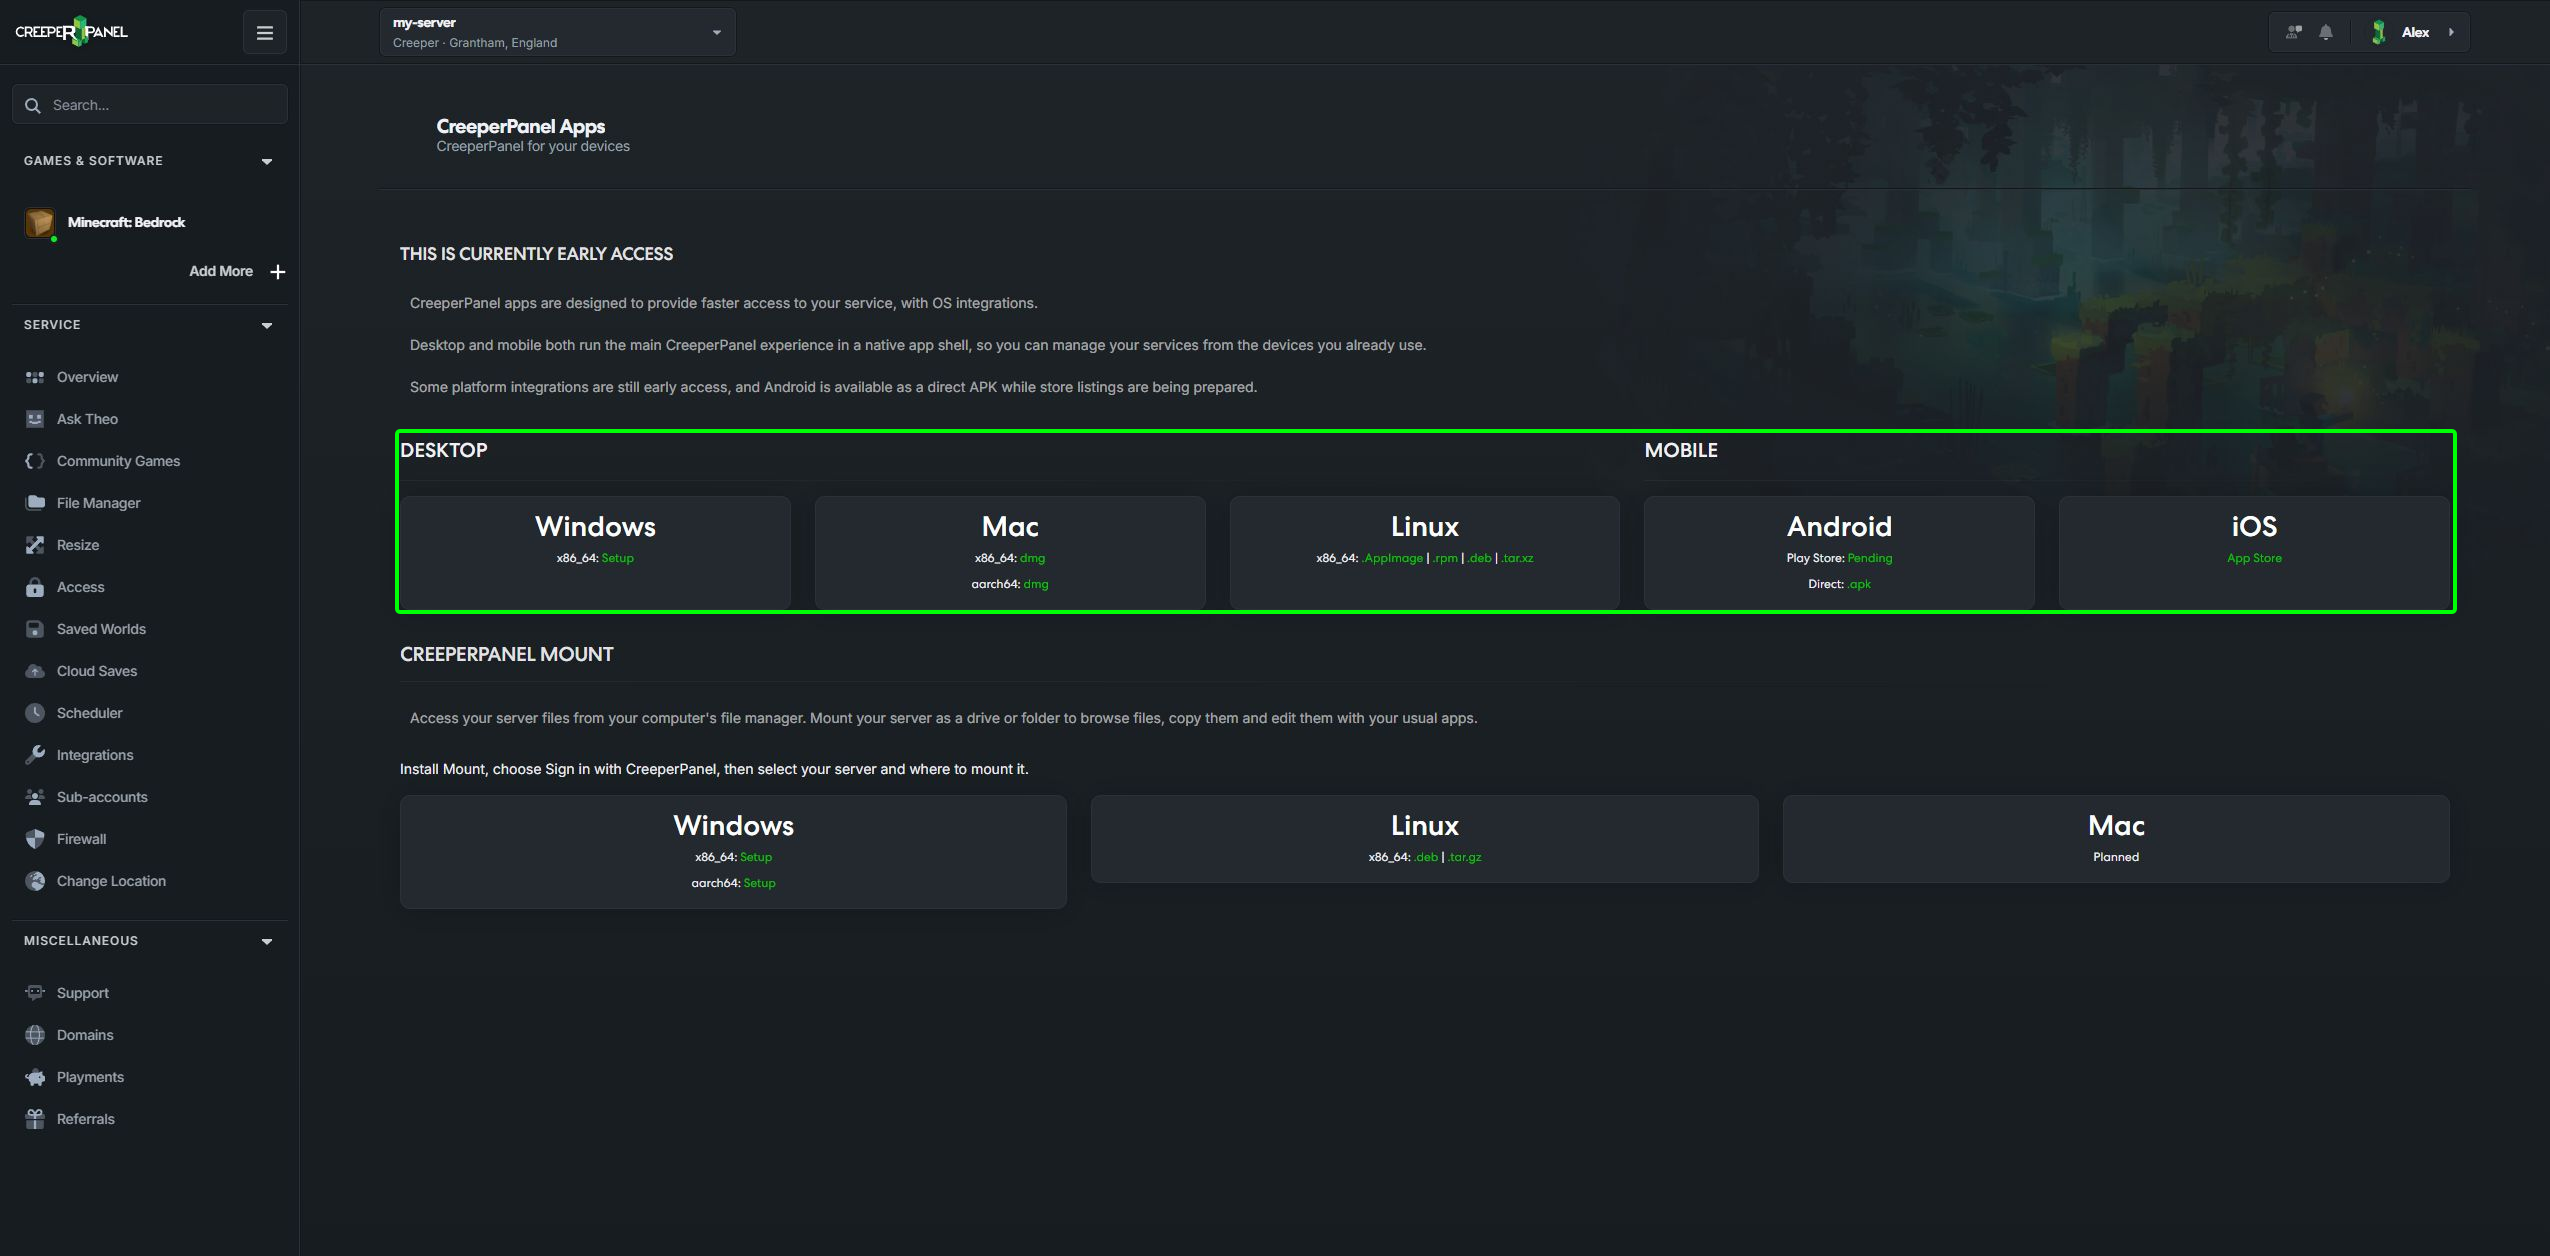Collapse the Service section
The height and width of the screenshot is (1256, 2550).
pos(267,325)
